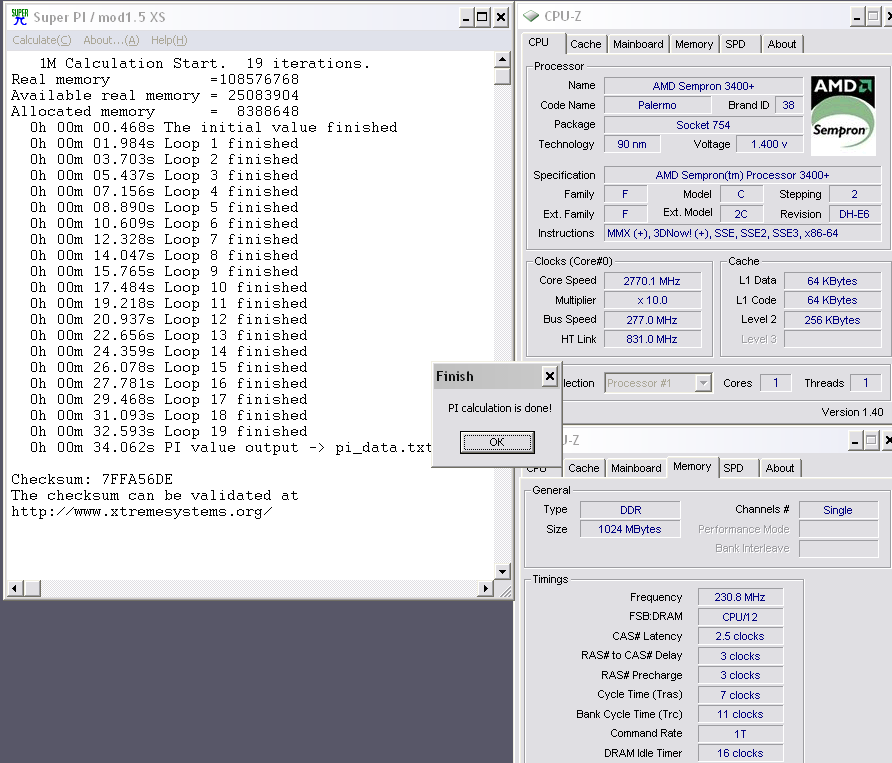Image resolution: width=892 pixels, height=763 pixels.
Task: Click the Checksum: 7FFA56DE line
Action: click(x=92, y=479)
